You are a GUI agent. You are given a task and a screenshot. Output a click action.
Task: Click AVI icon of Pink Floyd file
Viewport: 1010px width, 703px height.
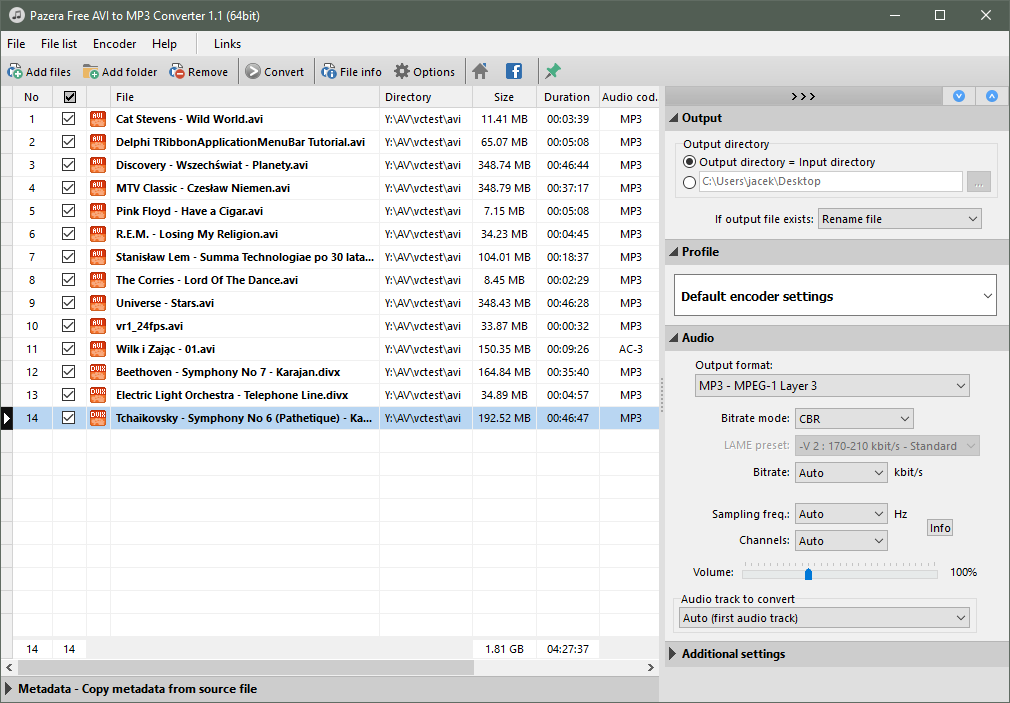[98, 211]
